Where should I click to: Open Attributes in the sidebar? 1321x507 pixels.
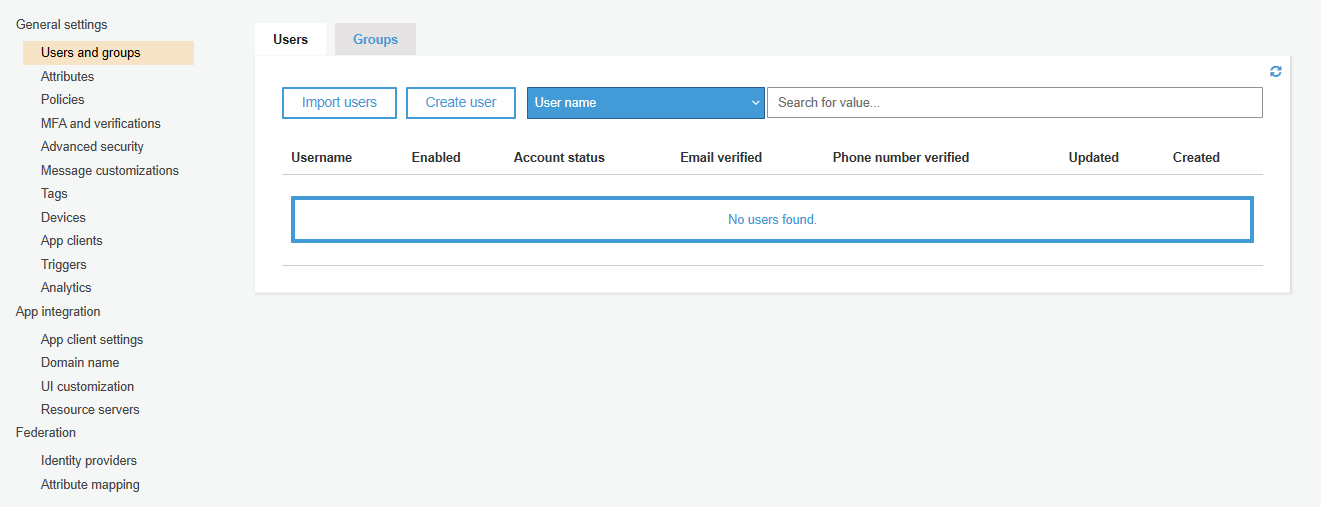point(67,76)
